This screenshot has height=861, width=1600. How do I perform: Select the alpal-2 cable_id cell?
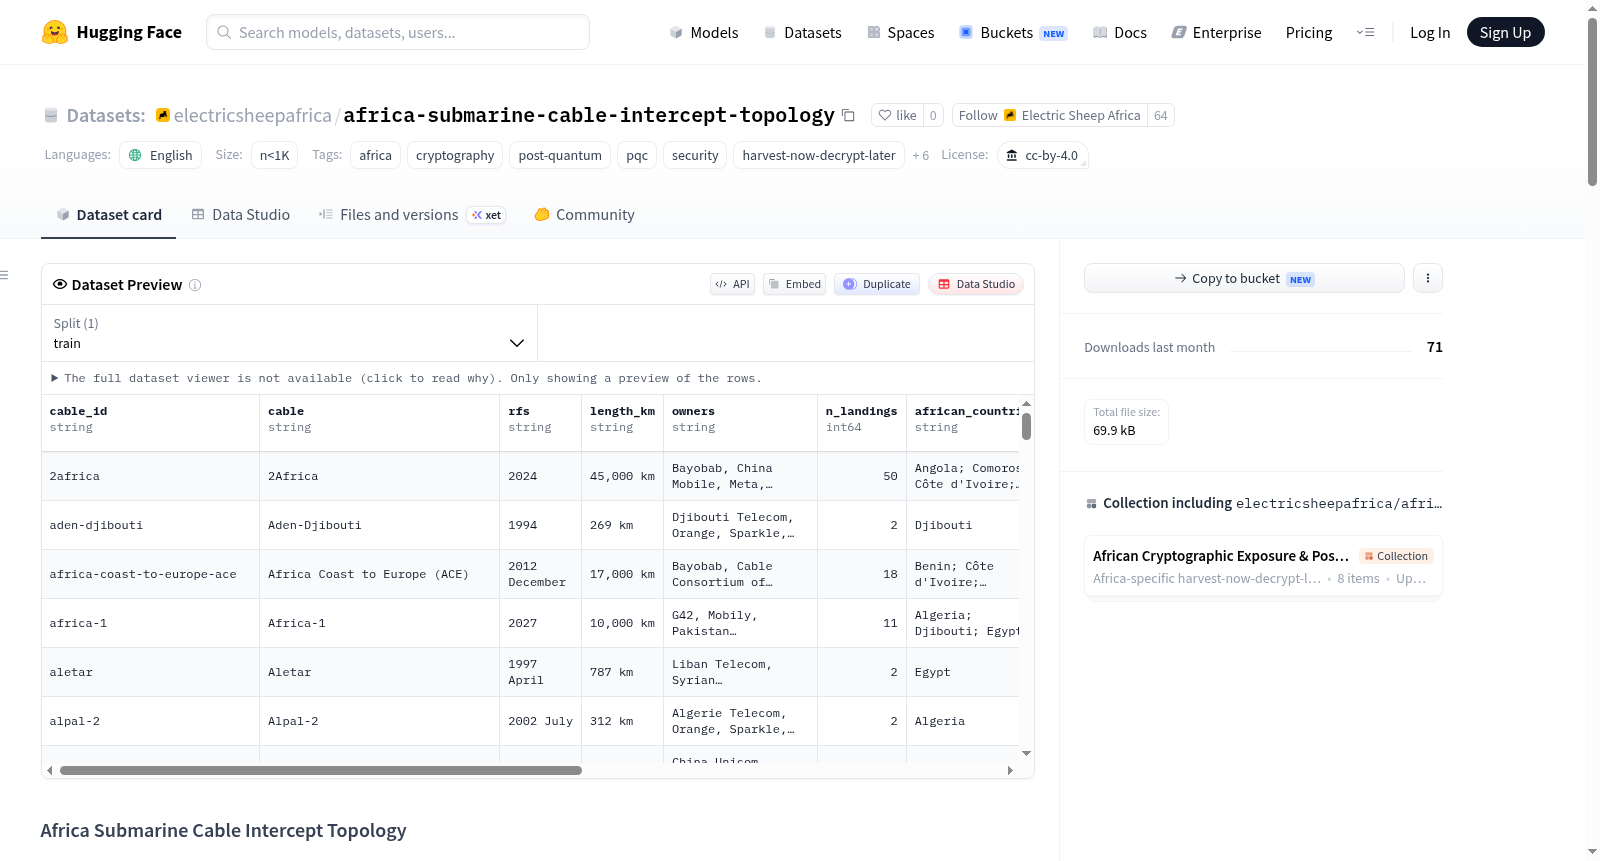tap(150, 721)
